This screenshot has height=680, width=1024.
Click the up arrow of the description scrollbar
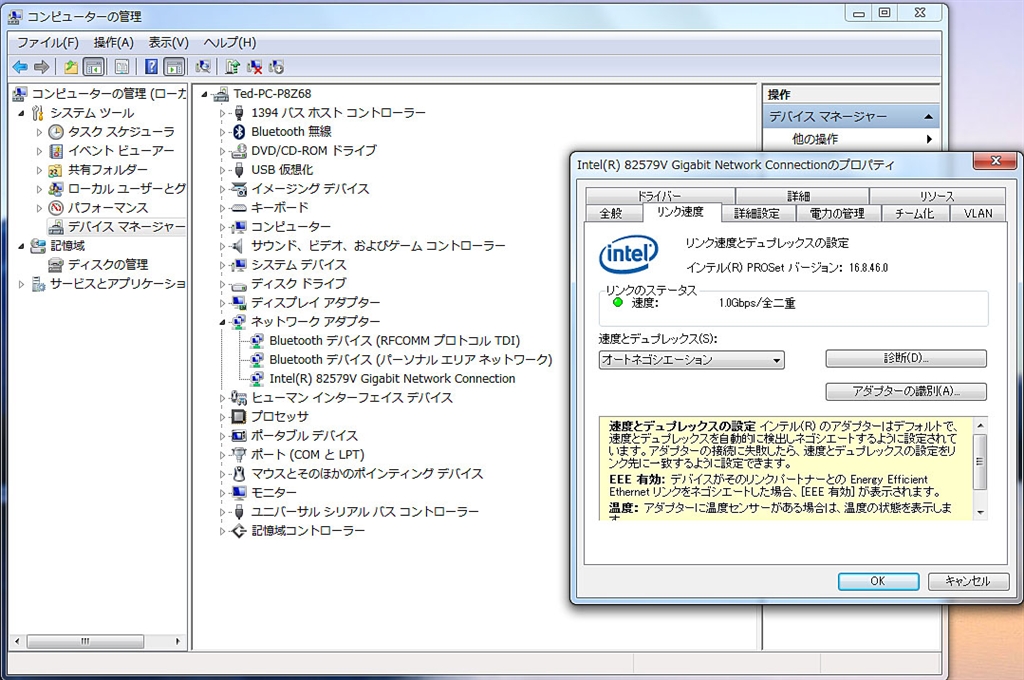pyautogui.click(x=980, y=426)
